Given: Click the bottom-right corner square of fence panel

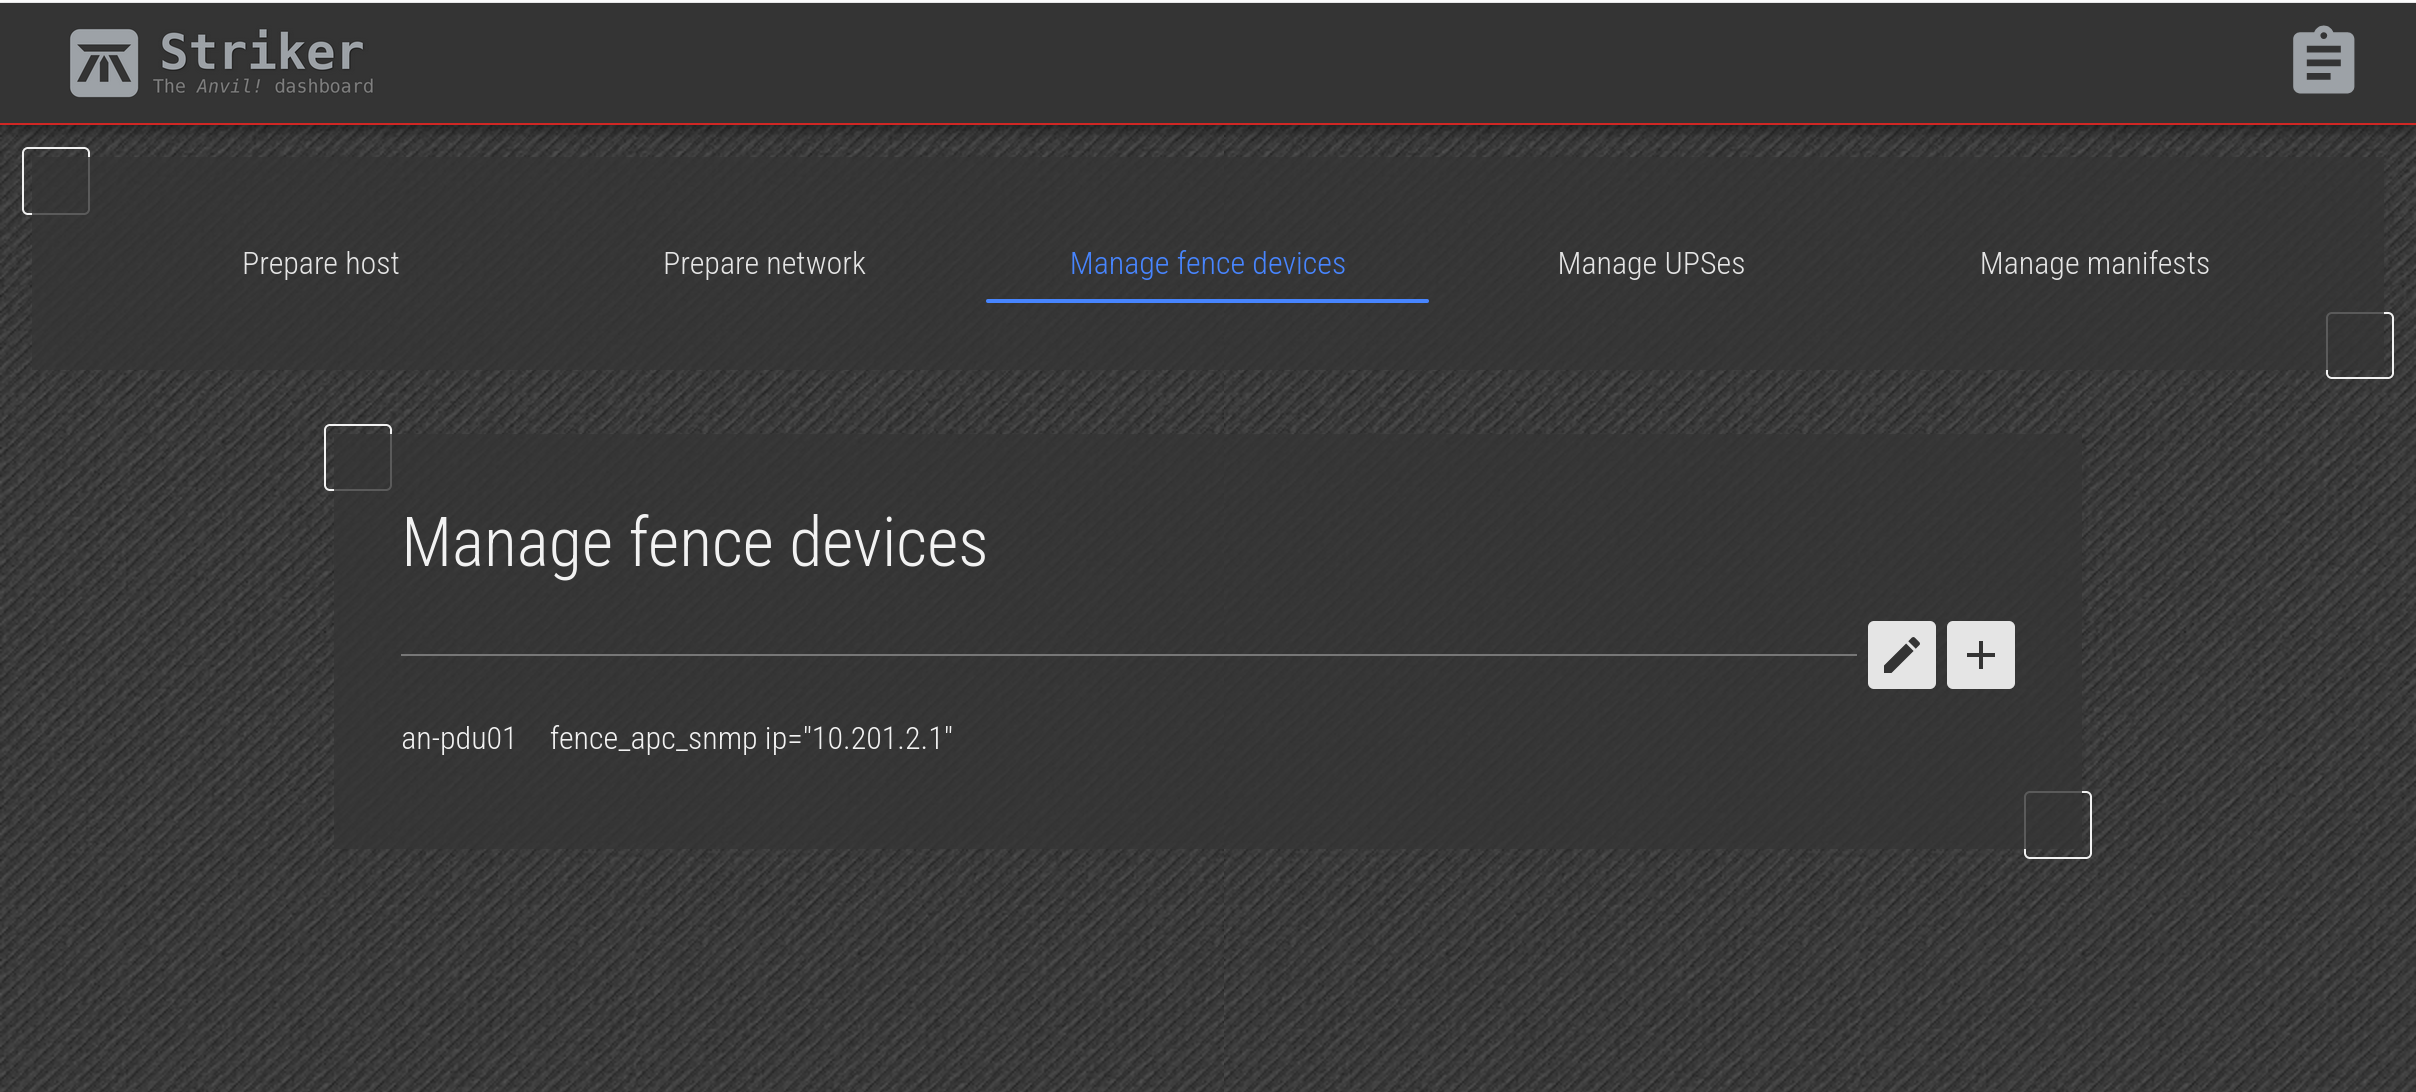Looking at the screenshot, I should tap(2057, 825).
